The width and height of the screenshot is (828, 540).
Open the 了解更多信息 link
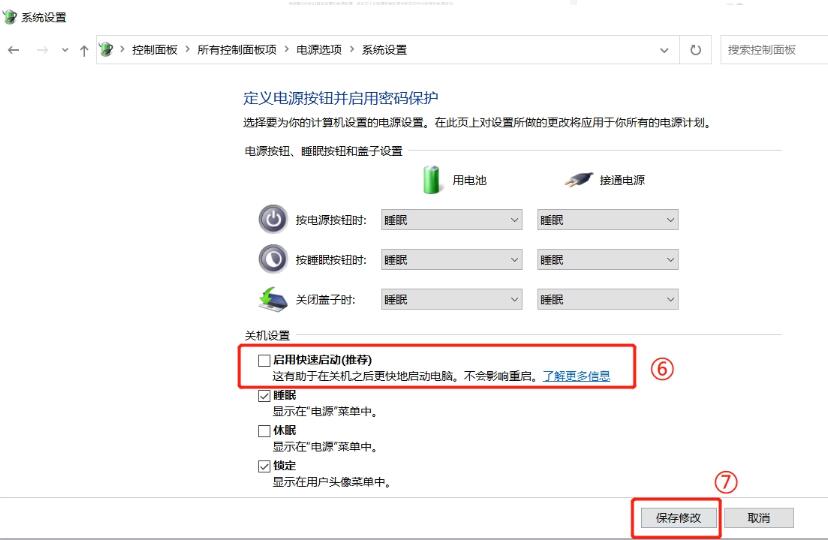[576, 377]
